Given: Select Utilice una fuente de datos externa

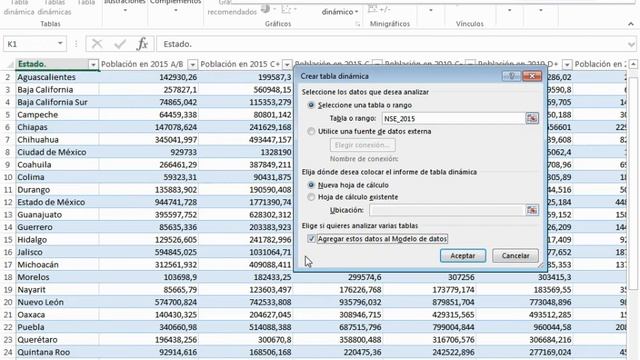Looking at the screenshot, I should [311, 131].
